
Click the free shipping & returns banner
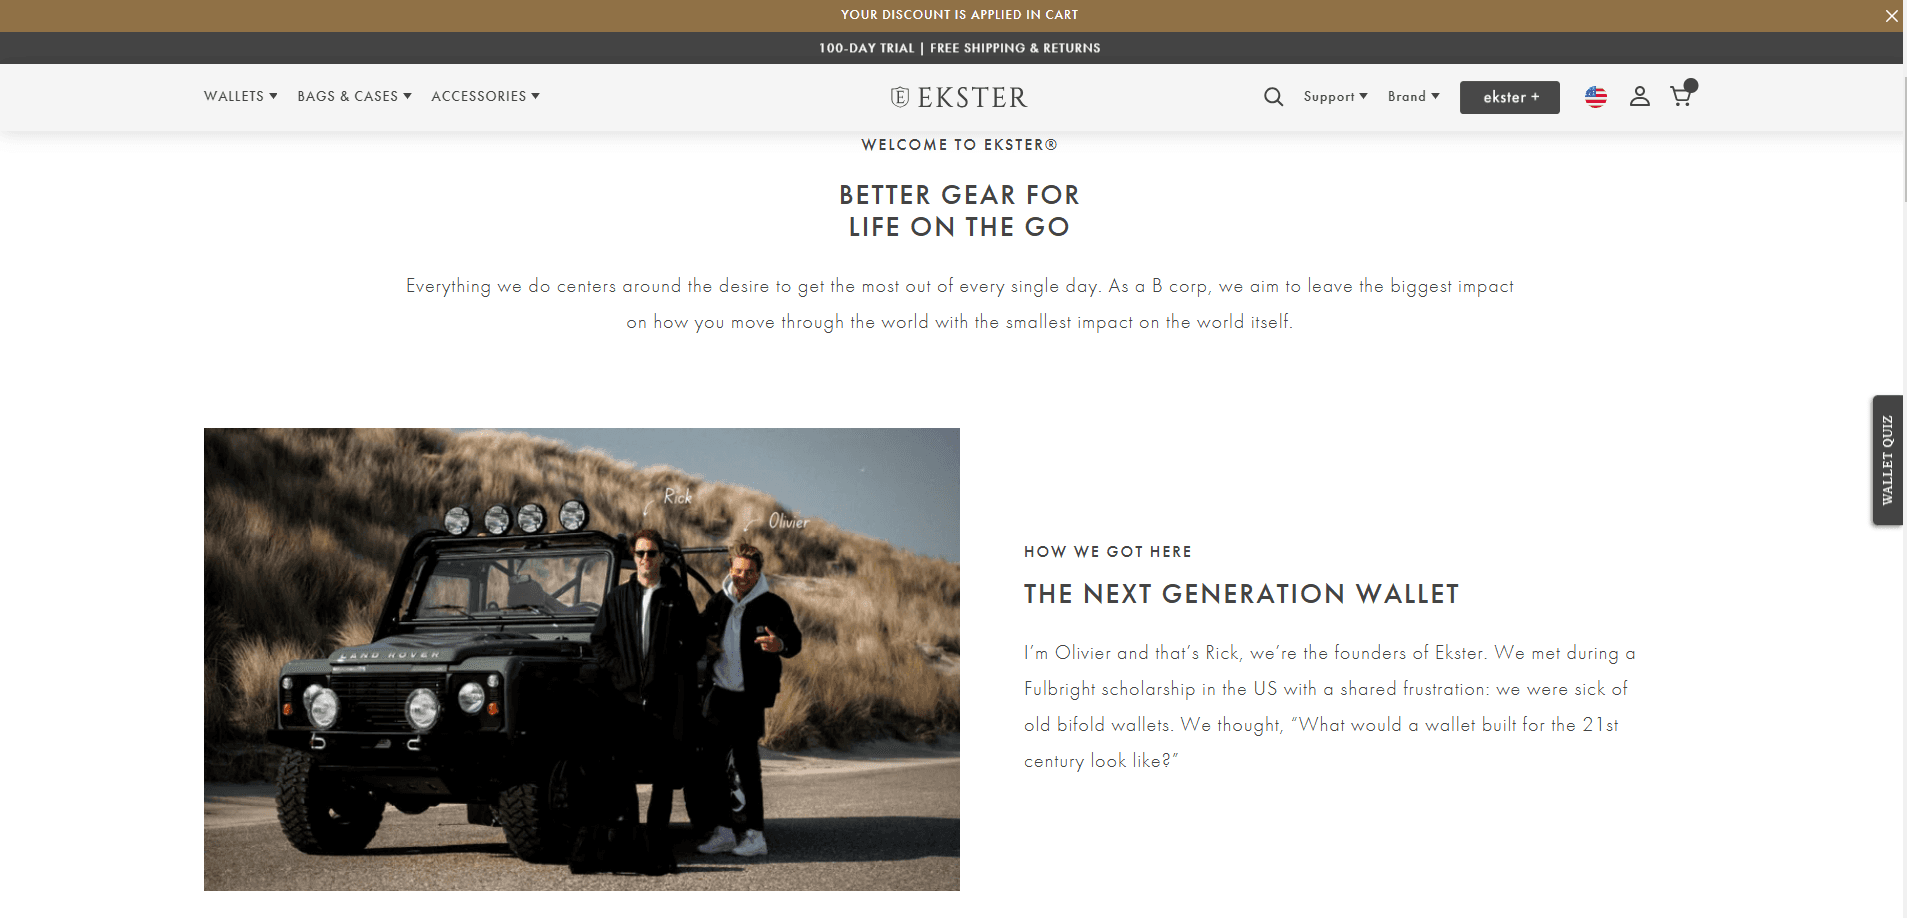coord(959,48)
